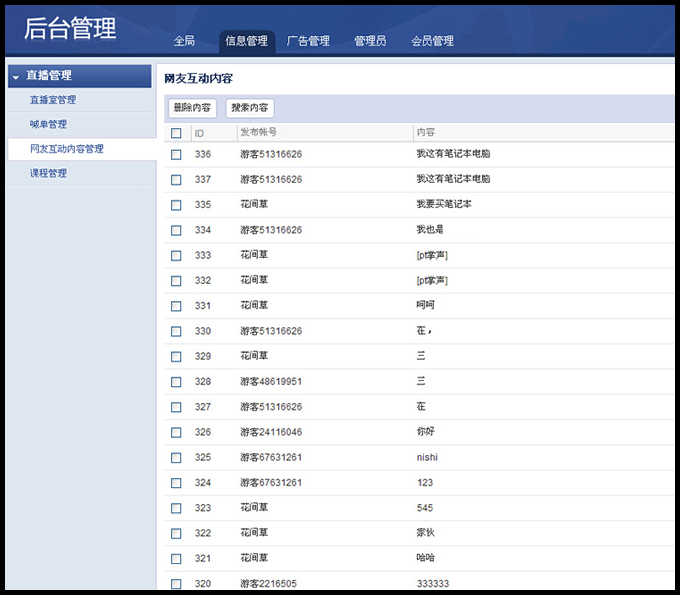Open 课程管理 in the sidebar
Image resolution: width=680 pixels, height=595 pixels.
48,173
